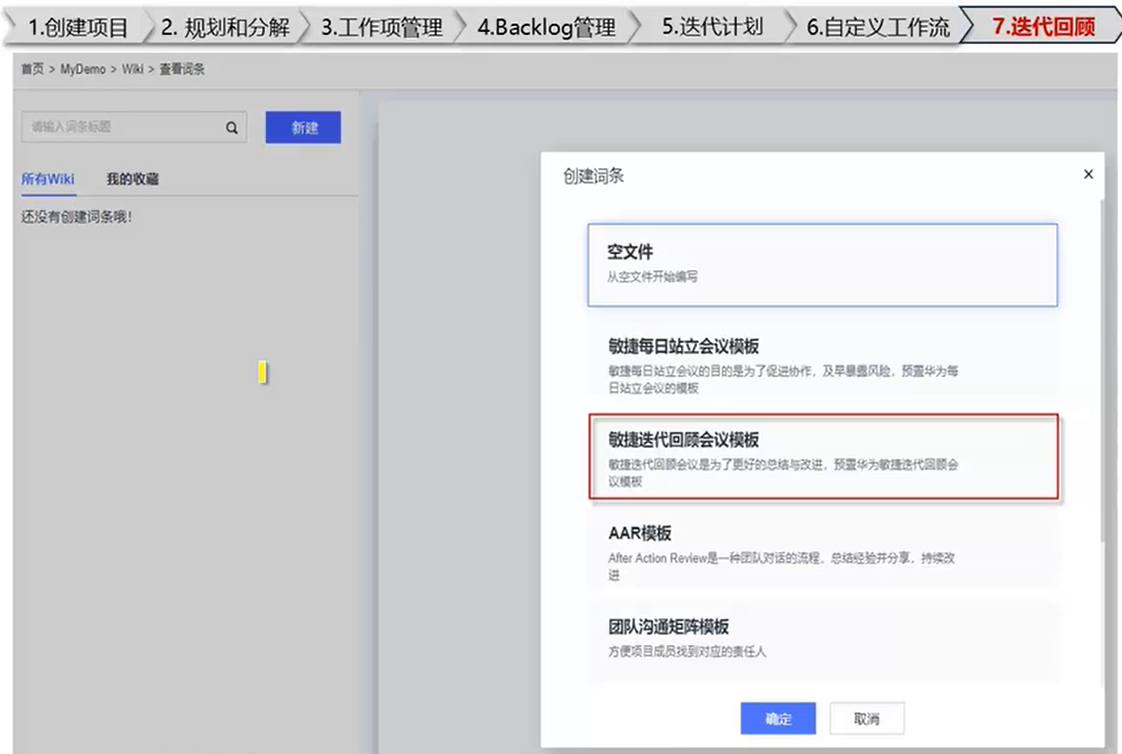Image resolution: width=1122 pixels, height=754 pixels.
Task: Click the search magnifier icon
Action: point(231,127)
